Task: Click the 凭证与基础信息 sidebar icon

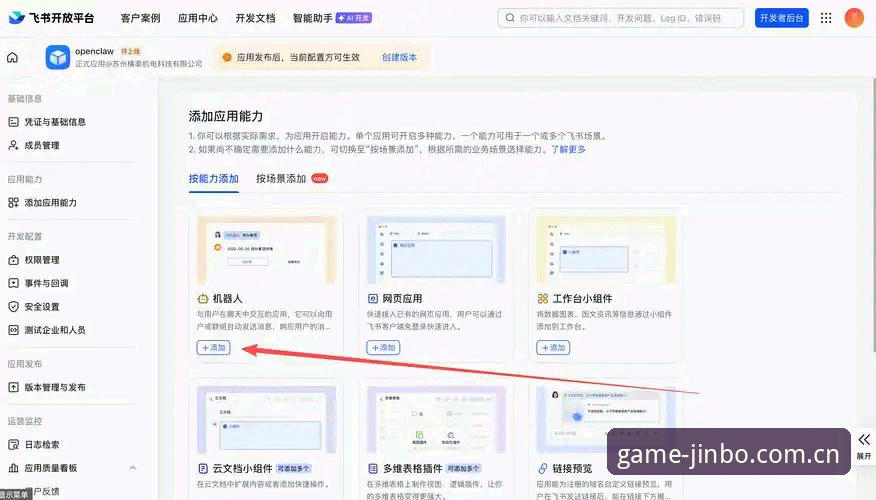Action: click(13, 122)
